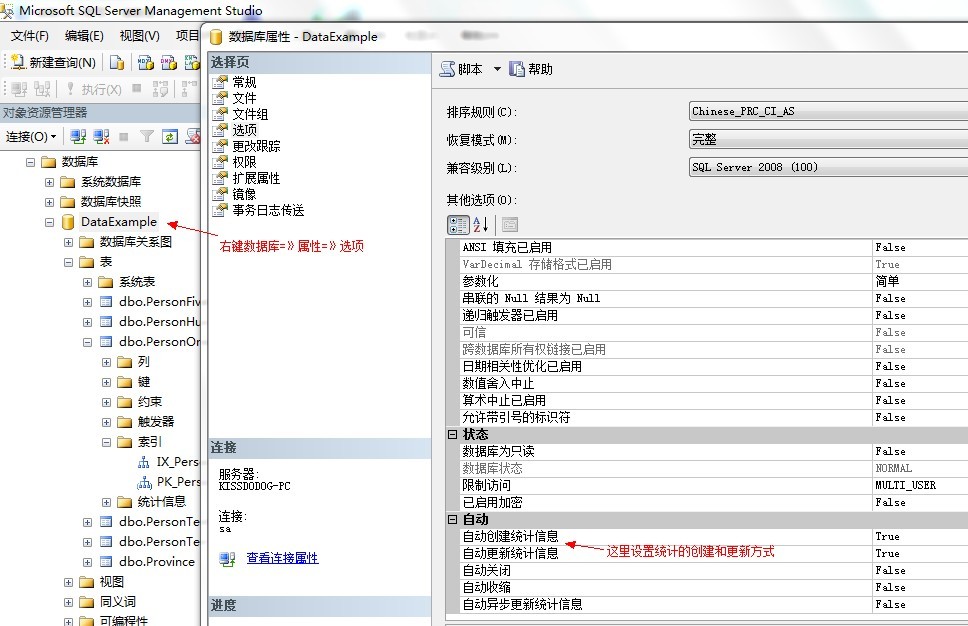968x626 pixels.
Task: Click the Property Pages icon in grid toolbar
Action: point(509,225)
